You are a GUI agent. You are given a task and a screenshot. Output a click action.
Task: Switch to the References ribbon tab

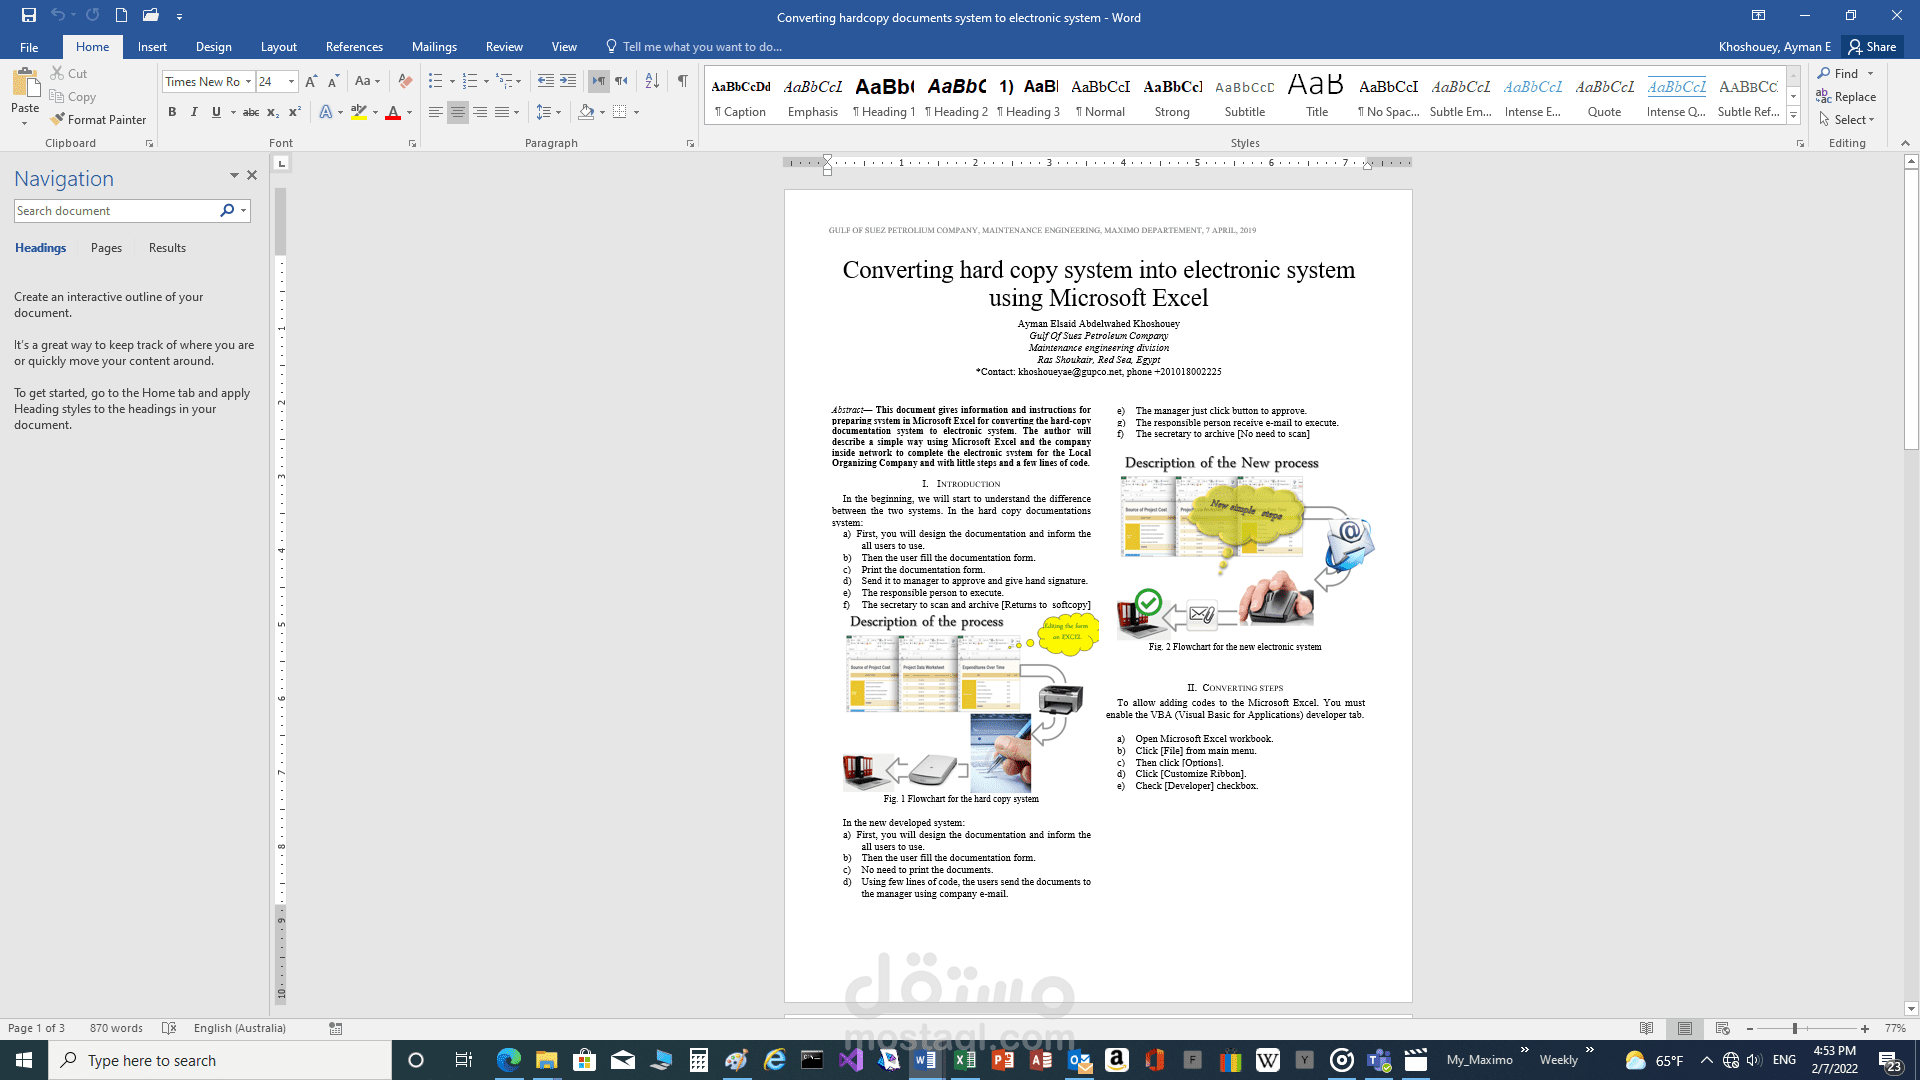coord(354,46)
